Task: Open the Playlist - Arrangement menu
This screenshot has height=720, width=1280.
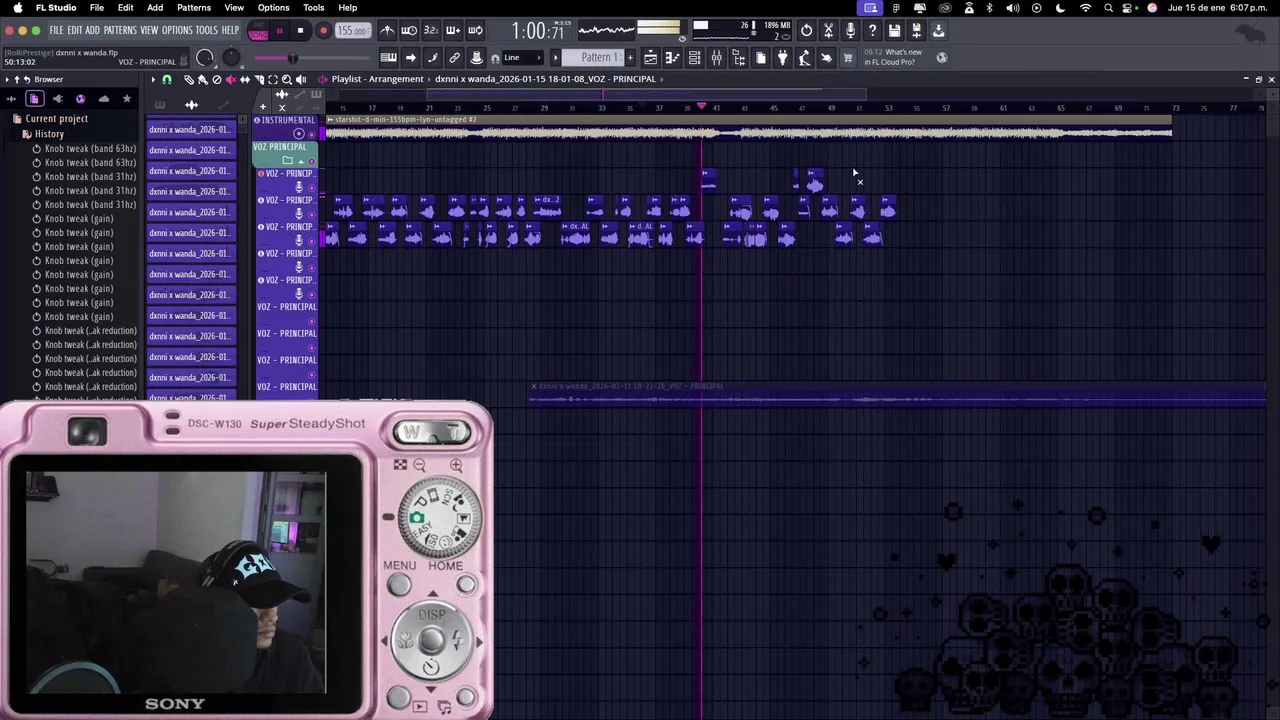Action: [377, 79]
